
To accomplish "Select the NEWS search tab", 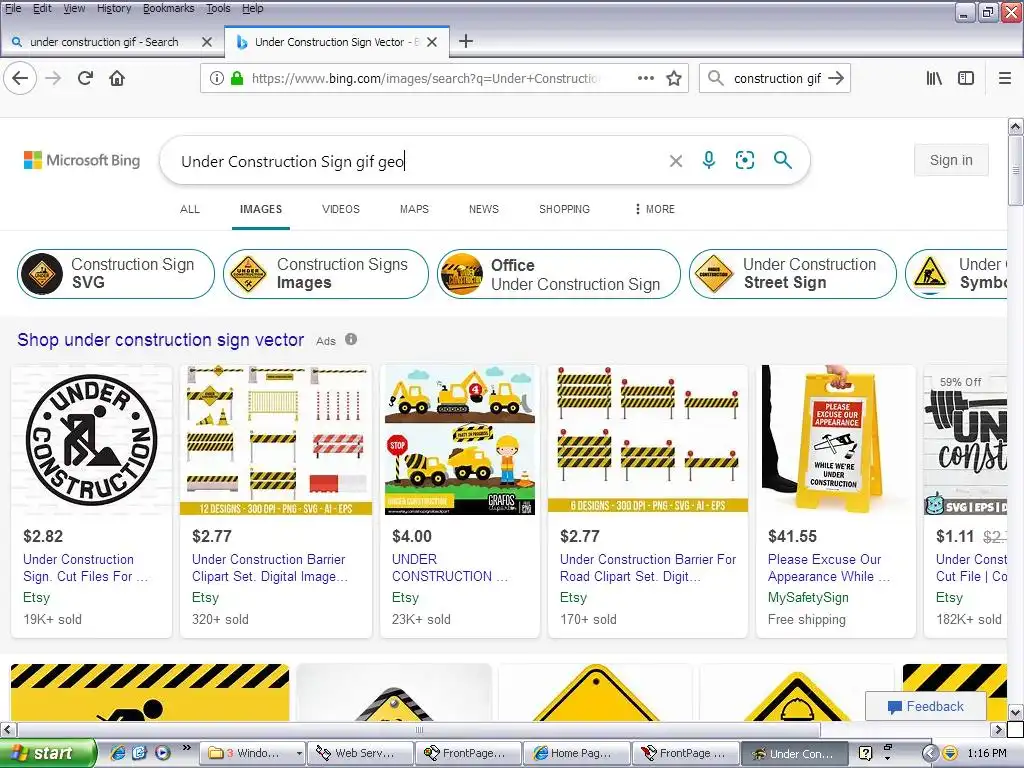I will [483, 209].
